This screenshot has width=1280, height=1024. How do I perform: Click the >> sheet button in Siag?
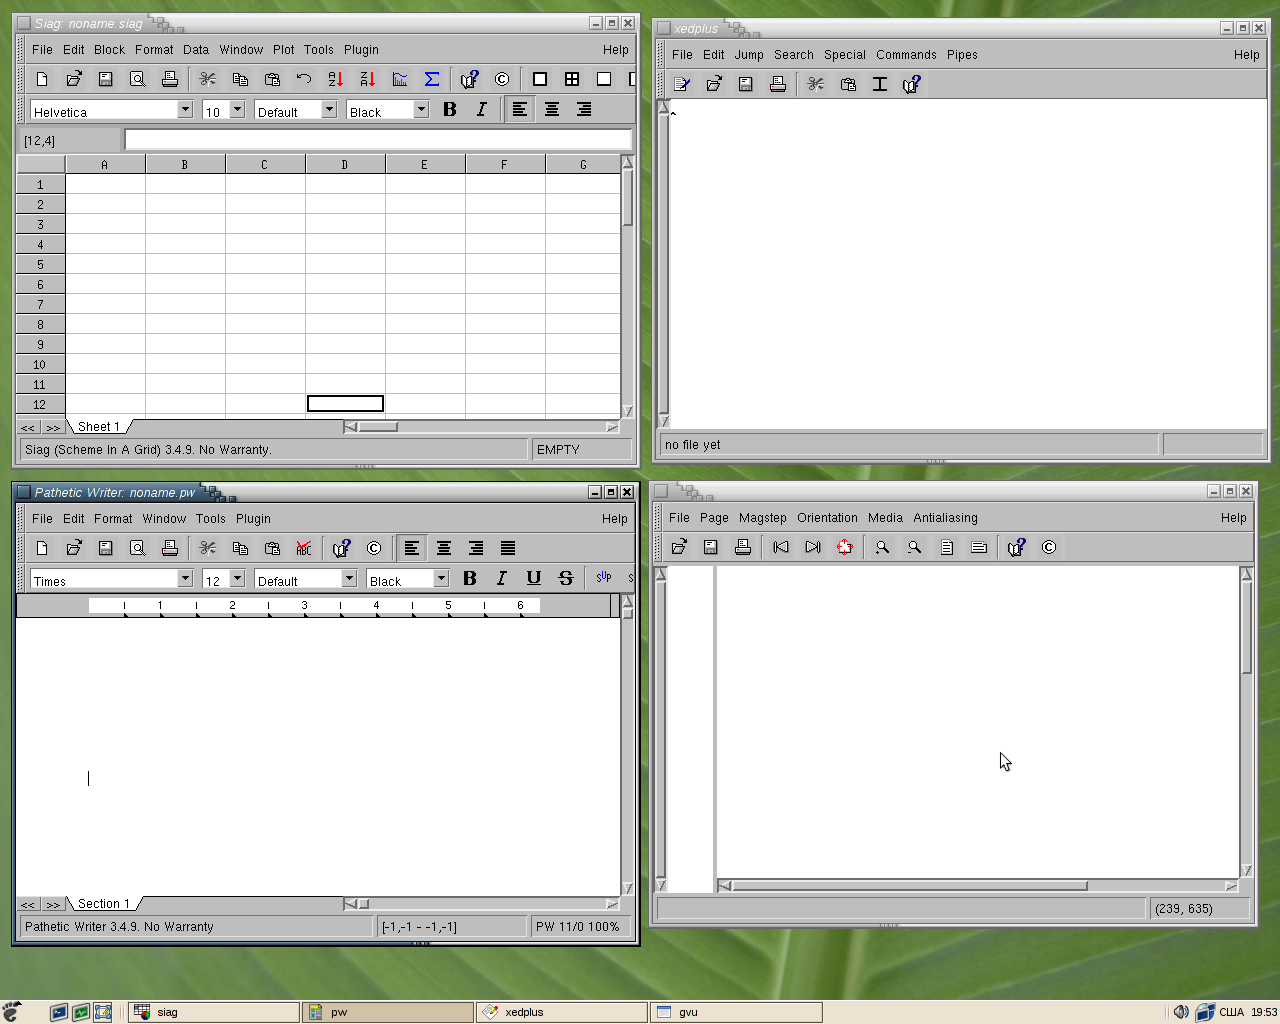[53, 428]
